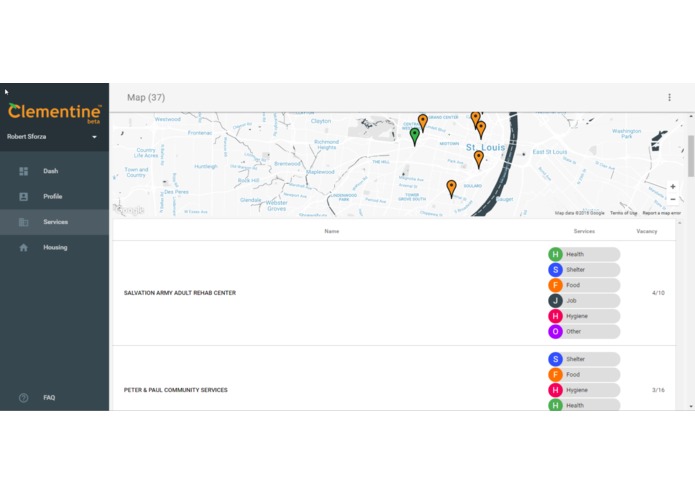Click the Google logo on the map
The height and width of the screenshot is (494, 695).
pos(129,210)
